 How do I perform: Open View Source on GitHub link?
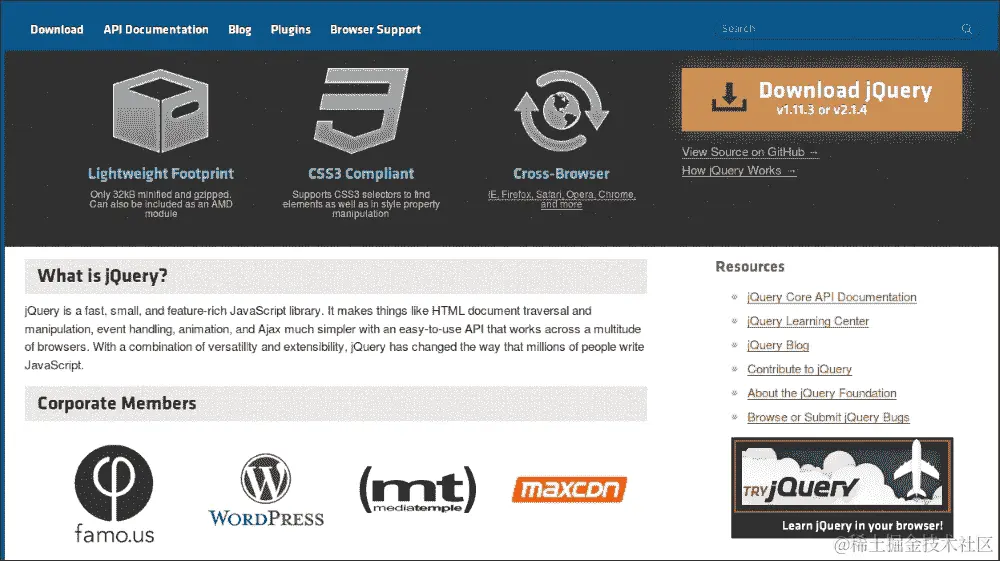click(750, 152)
